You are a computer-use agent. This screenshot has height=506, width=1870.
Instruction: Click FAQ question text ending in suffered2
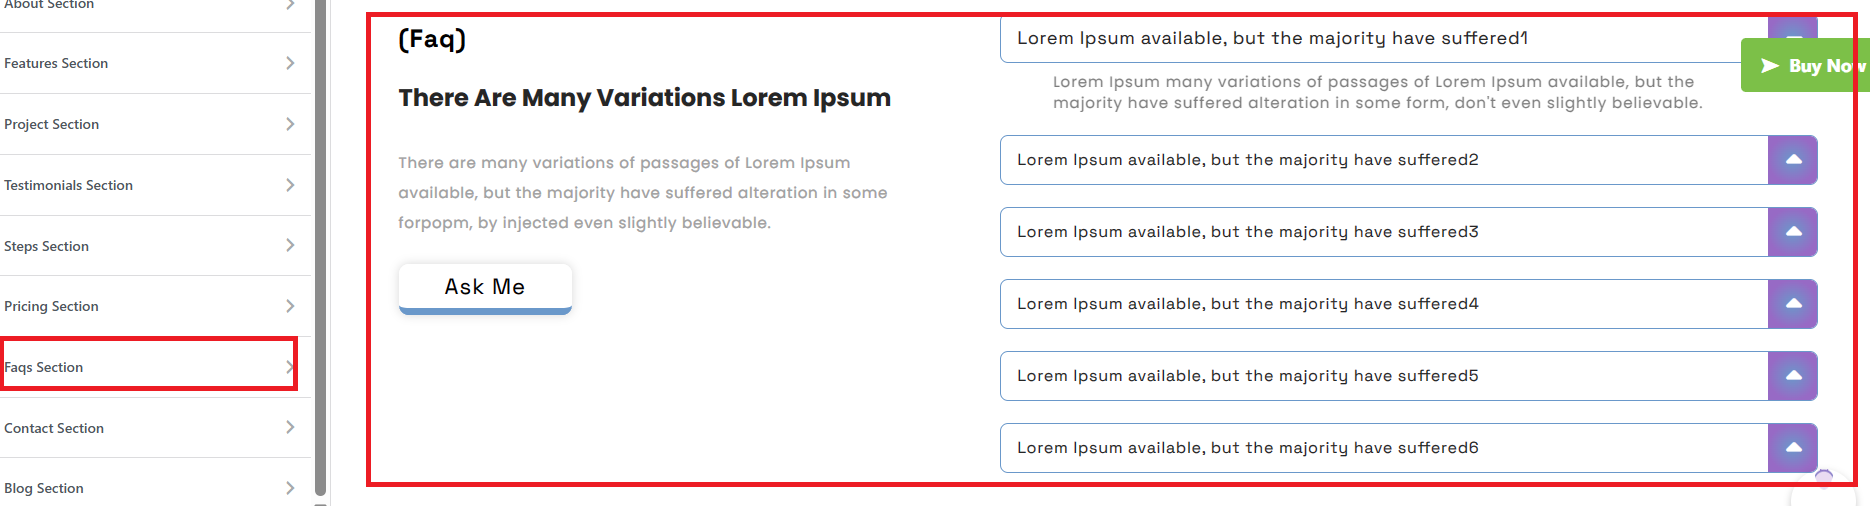[1247, 160]
